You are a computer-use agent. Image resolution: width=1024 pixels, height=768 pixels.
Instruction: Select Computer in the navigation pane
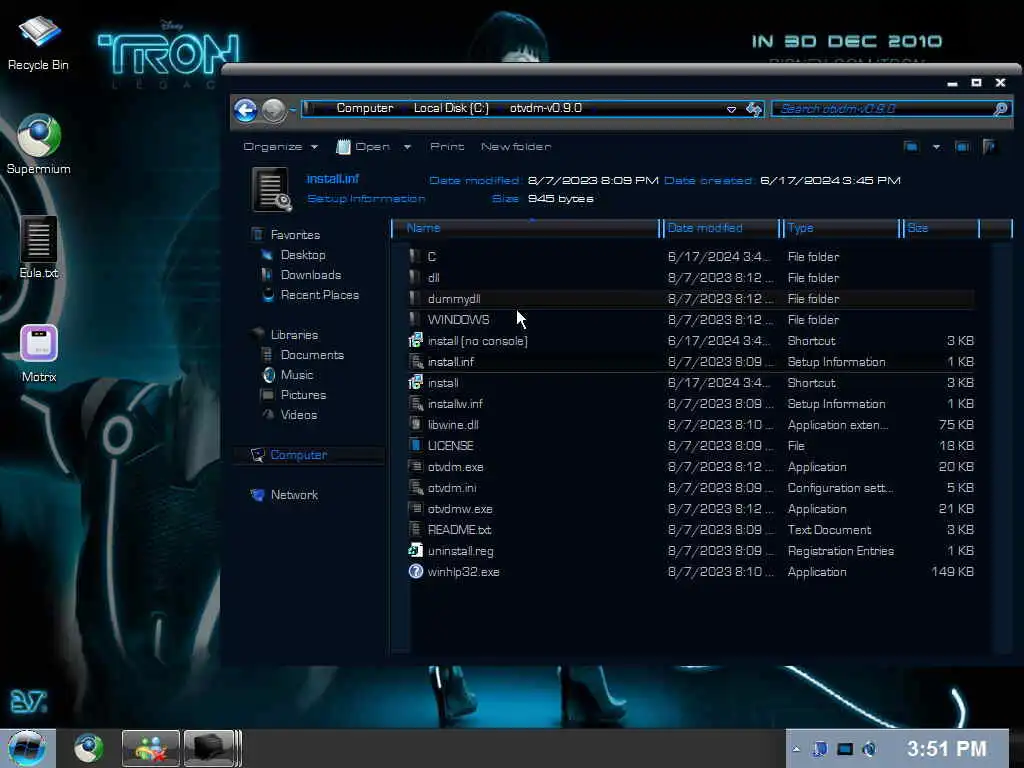coord(308,455)
